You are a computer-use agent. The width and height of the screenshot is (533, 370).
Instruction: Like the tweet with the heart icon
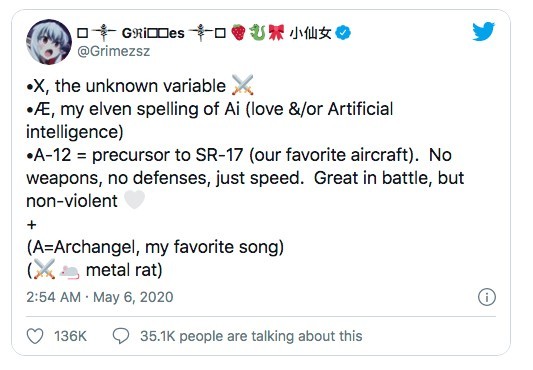click(x=35, y=336)
